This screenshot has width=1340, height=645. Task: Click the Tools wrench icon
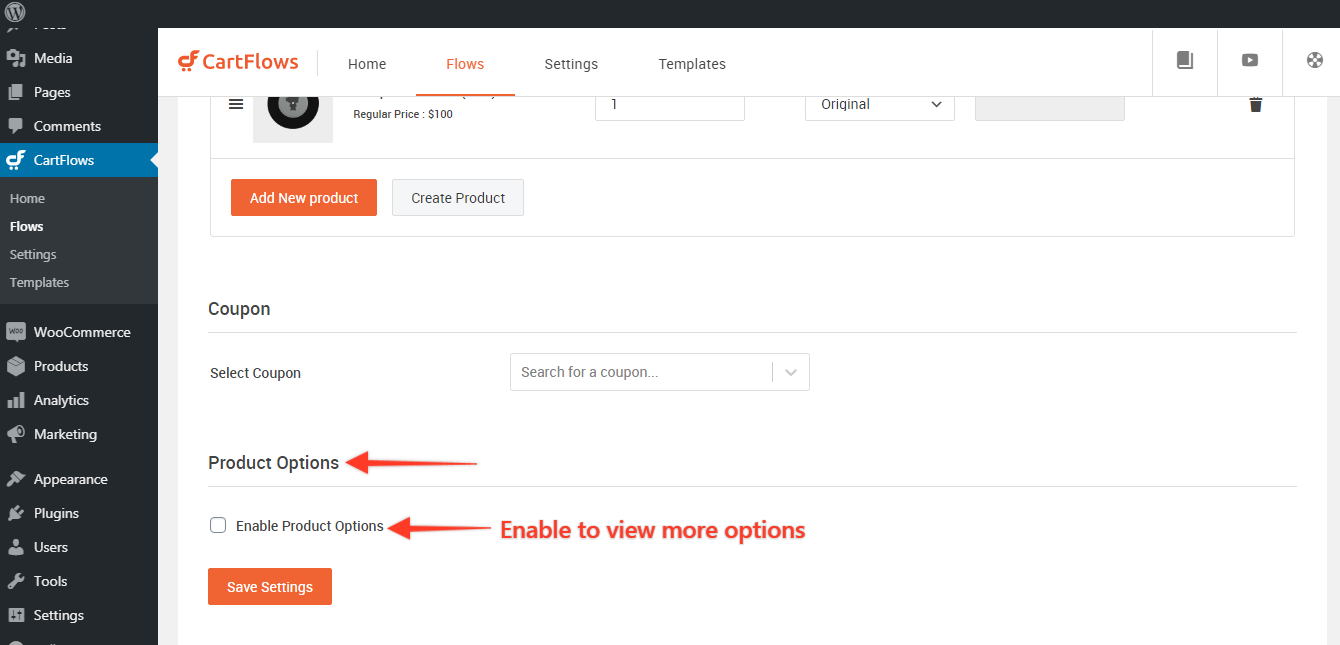[x=16, y=581]
